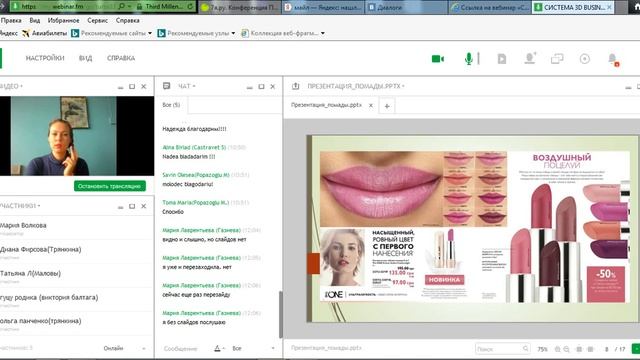Switch to Презентация_помады.pptx file tab
This screenshot has height=360, width=640.
pyautogui.click(x=326, y=105)
